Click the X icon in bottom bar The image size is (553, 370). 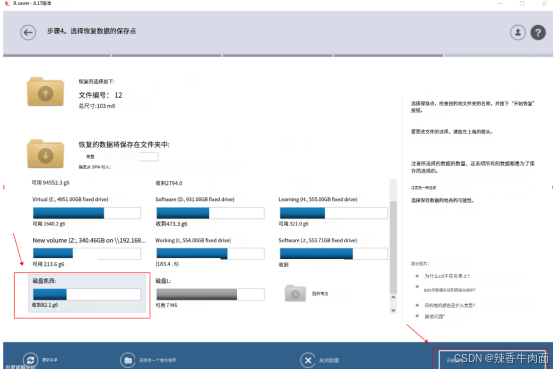(308, 360)
